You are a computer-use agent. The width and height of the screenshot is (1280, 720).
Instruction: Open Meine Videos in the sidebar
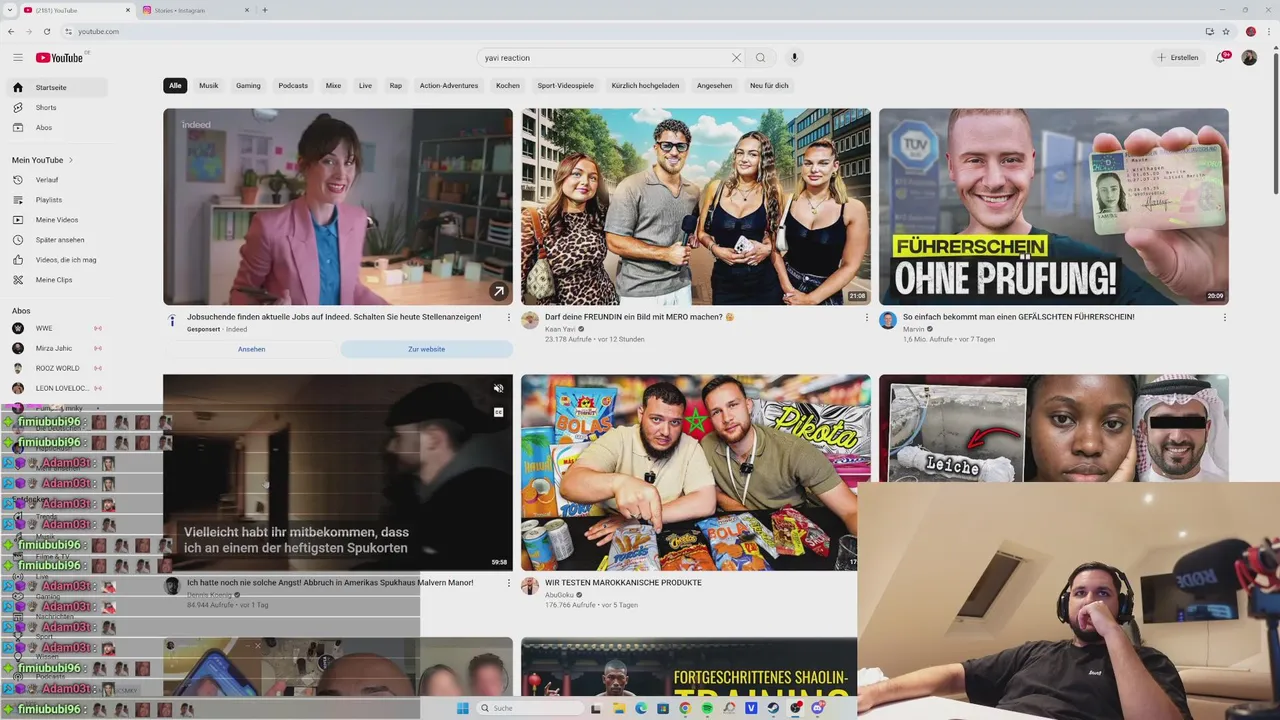tap(58, 220)
